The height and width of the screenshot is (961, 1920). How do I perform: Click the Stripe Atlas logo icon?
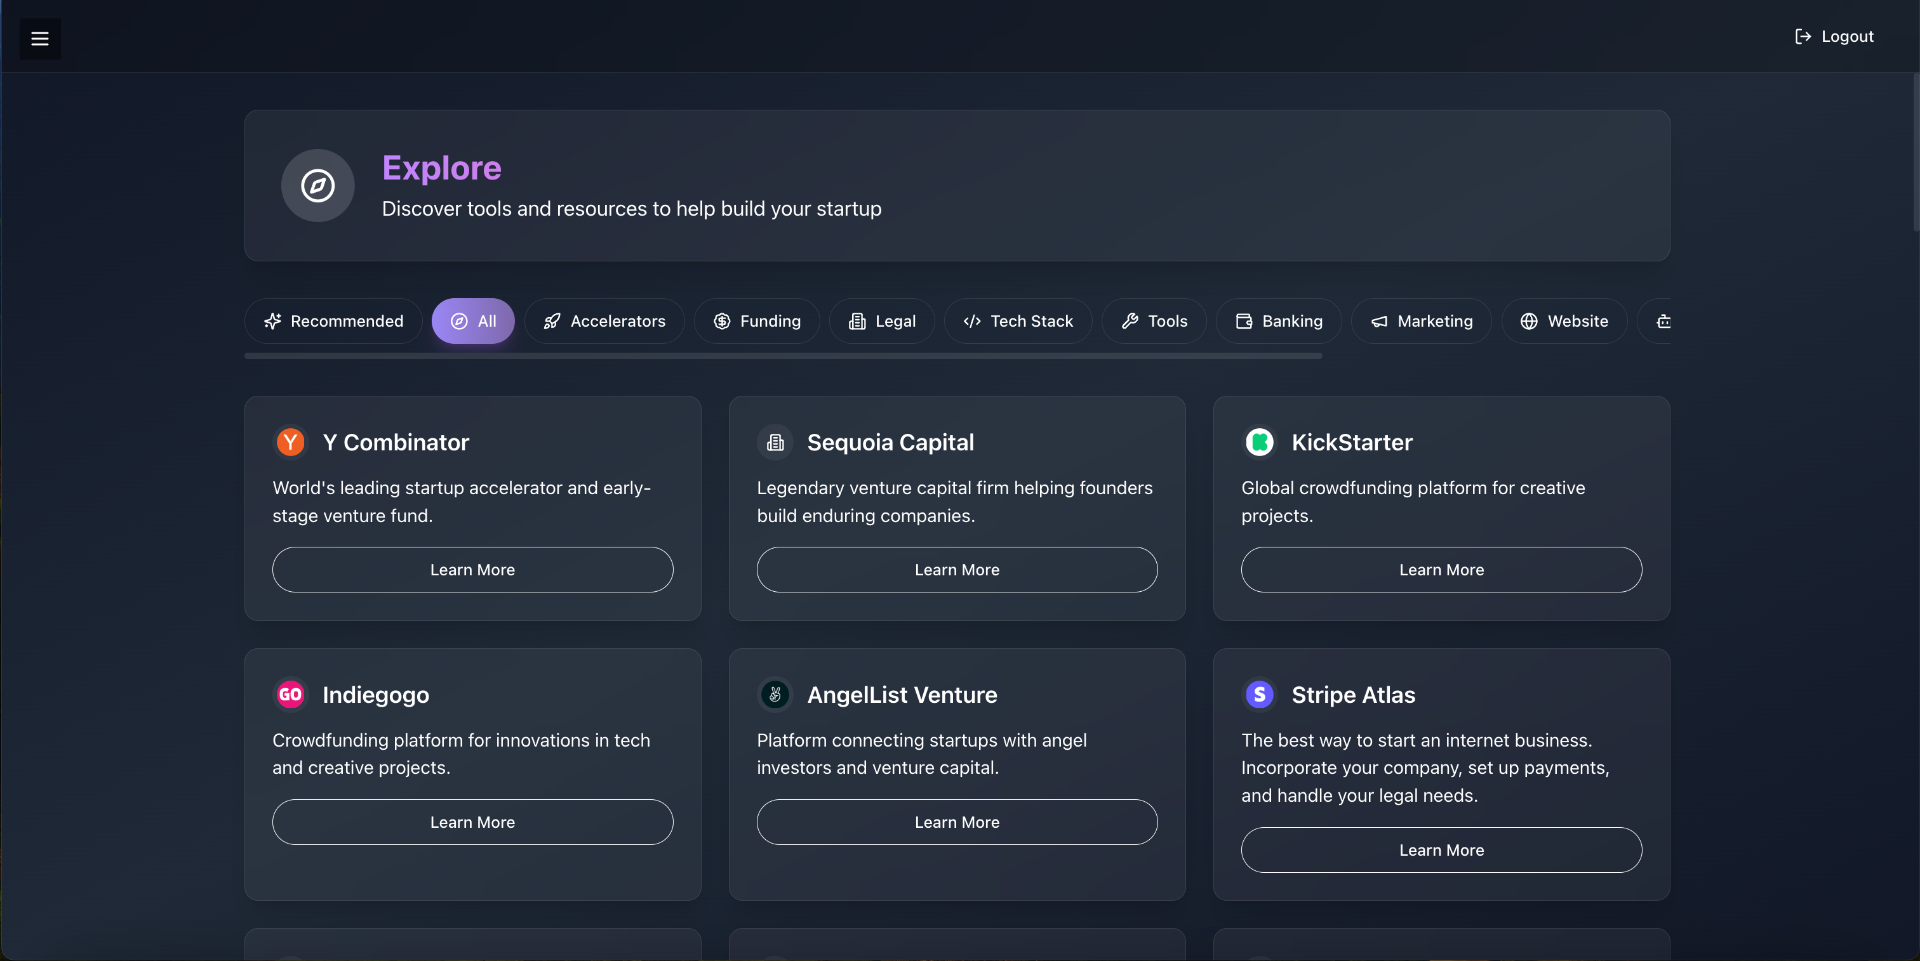pyautogui.click(x=1259, y=694)
